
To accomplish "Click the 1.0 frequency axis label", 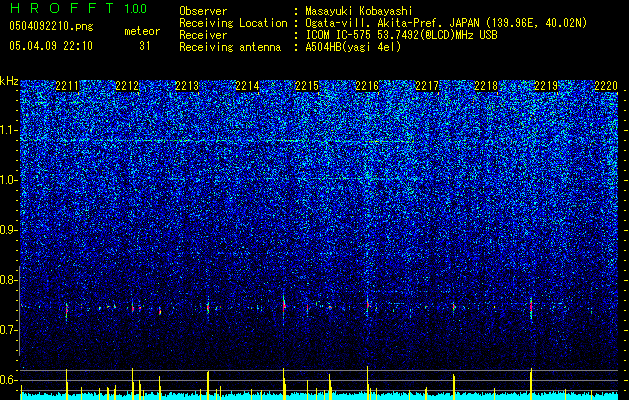I will click(7, 180).
